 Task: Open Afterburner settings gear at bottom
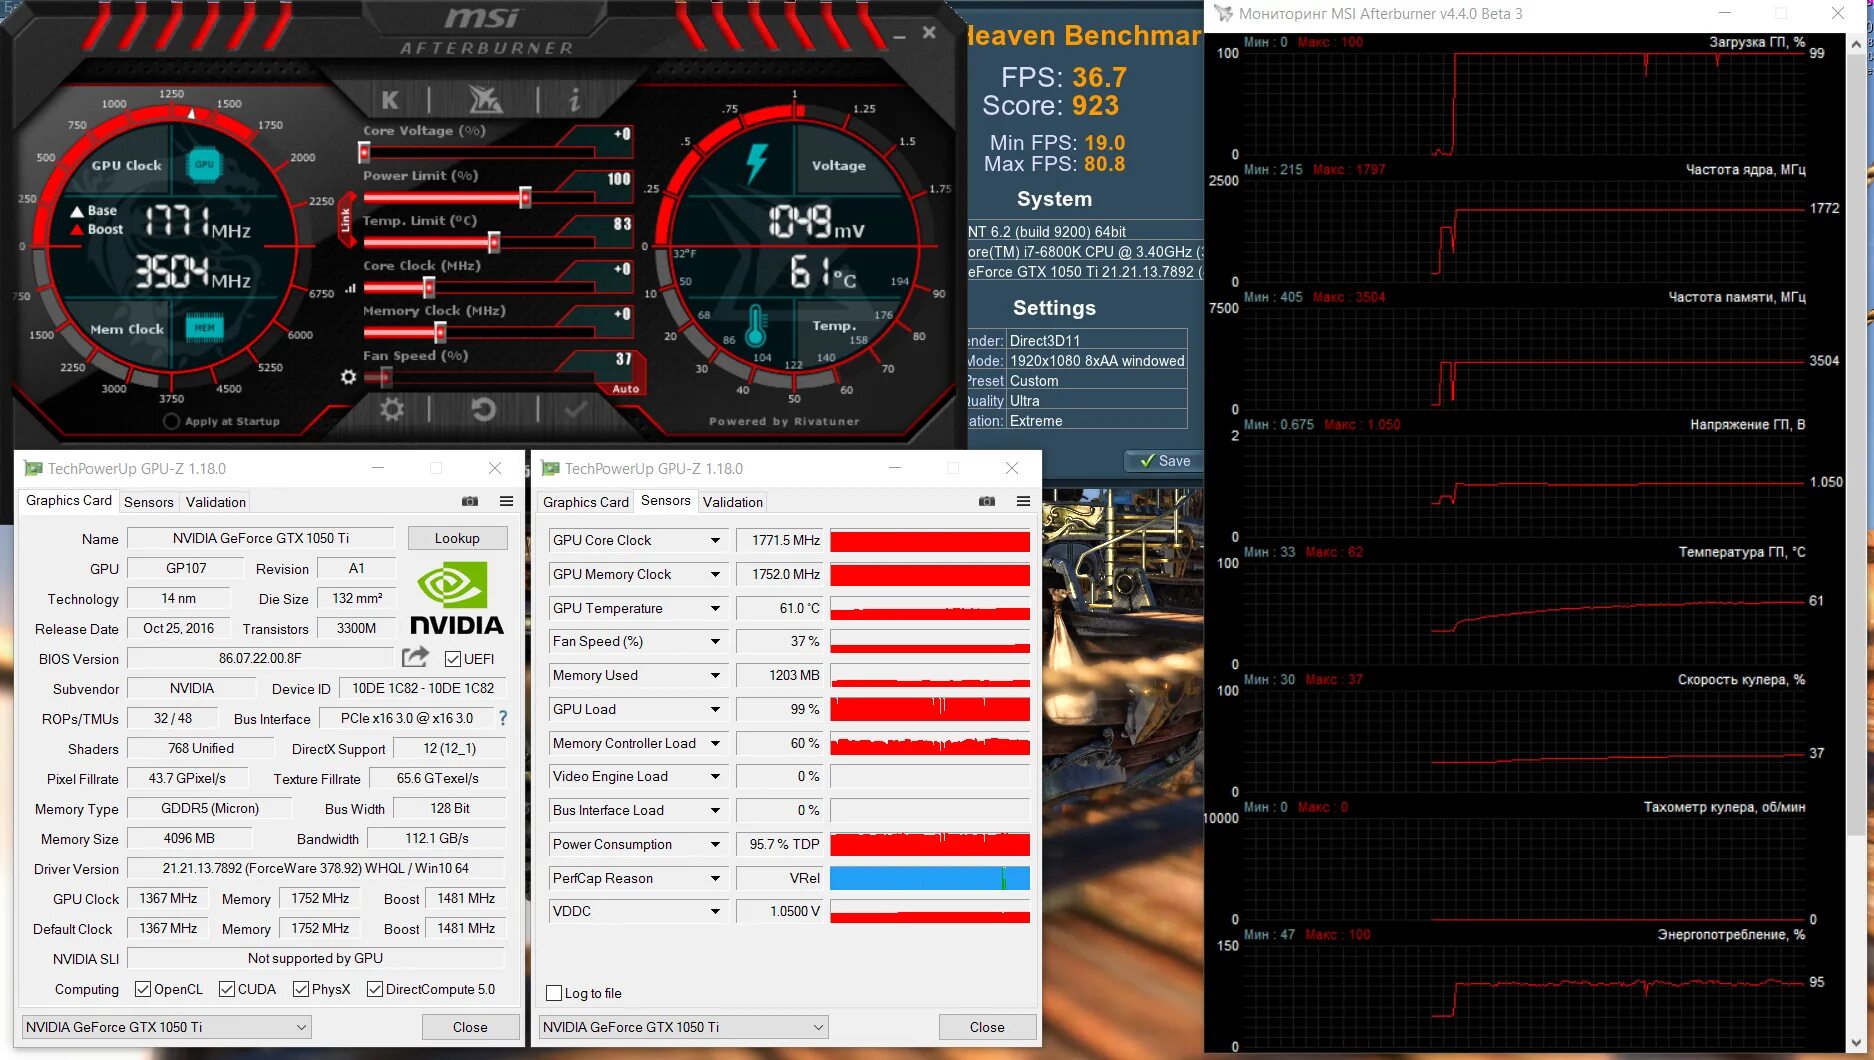392,409
